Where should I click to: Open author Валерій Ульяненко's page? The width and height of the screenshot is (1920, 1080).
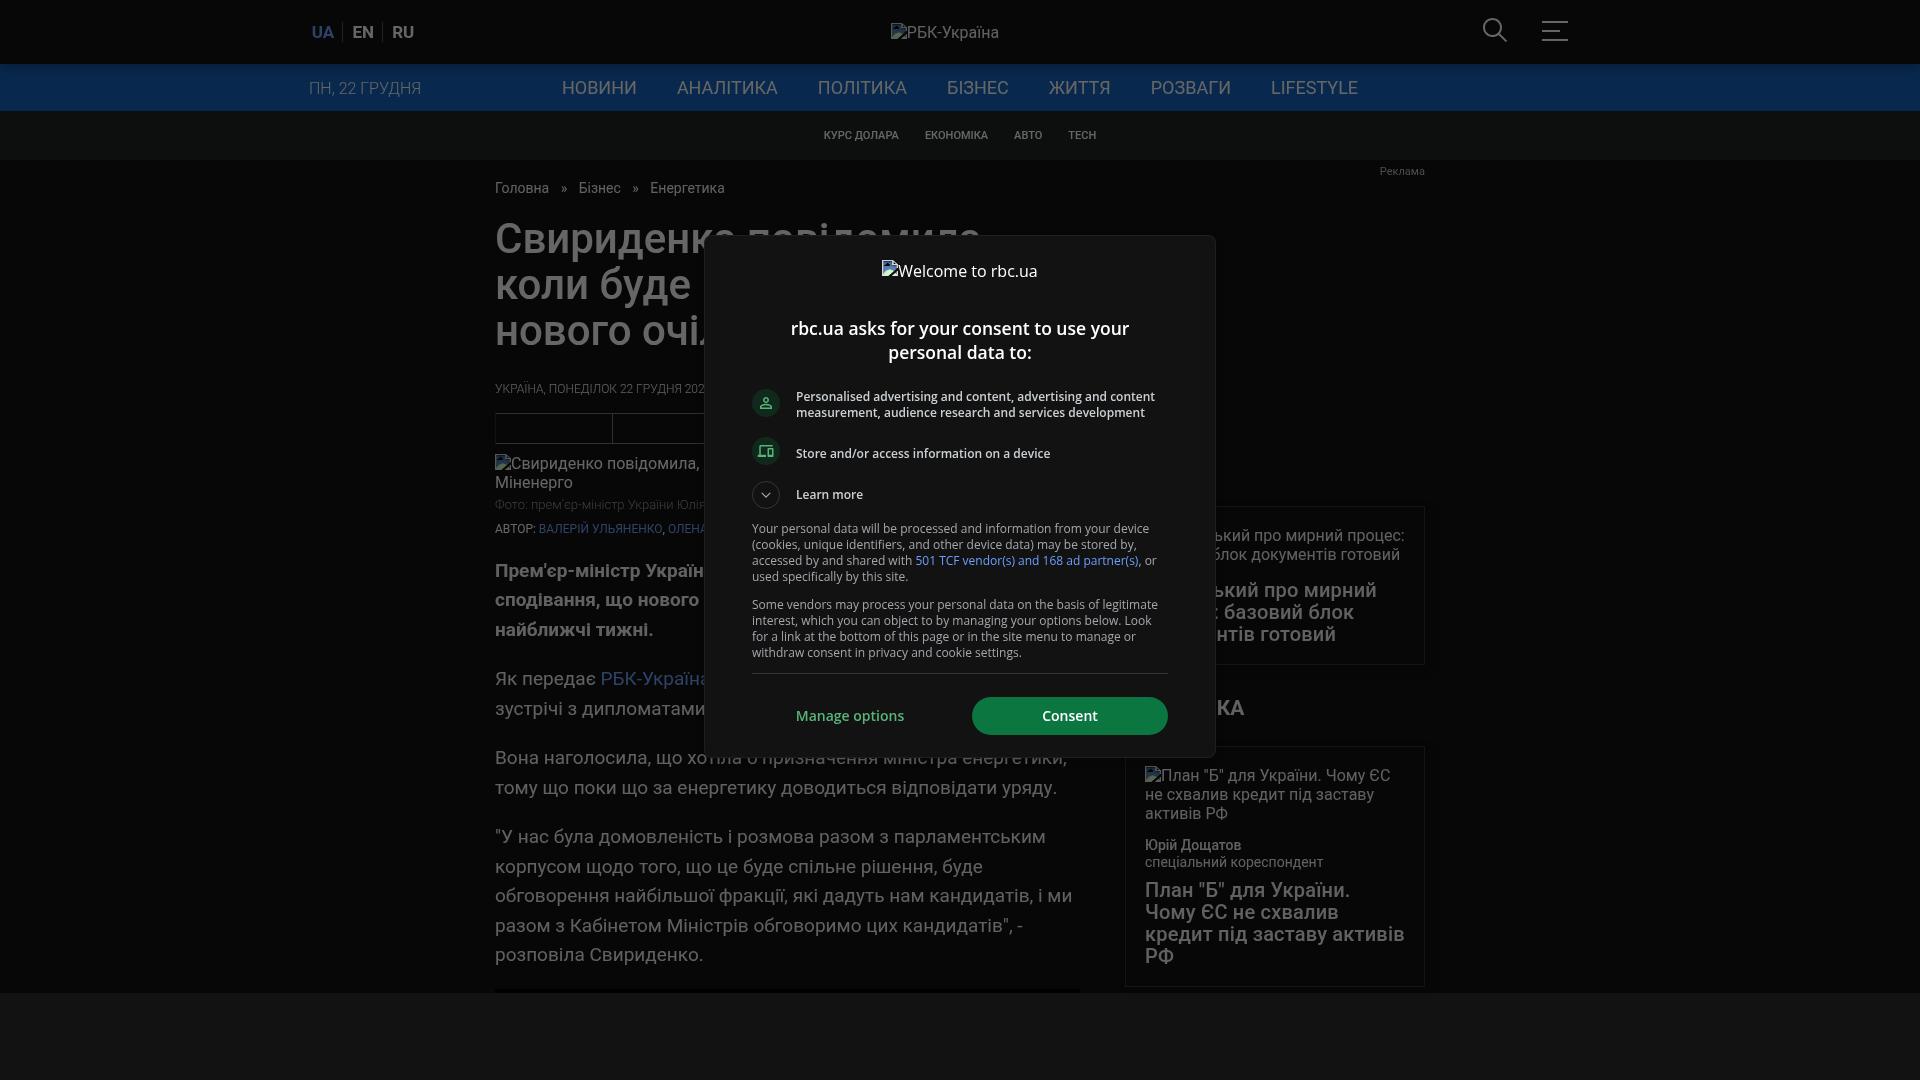point(600,529)
